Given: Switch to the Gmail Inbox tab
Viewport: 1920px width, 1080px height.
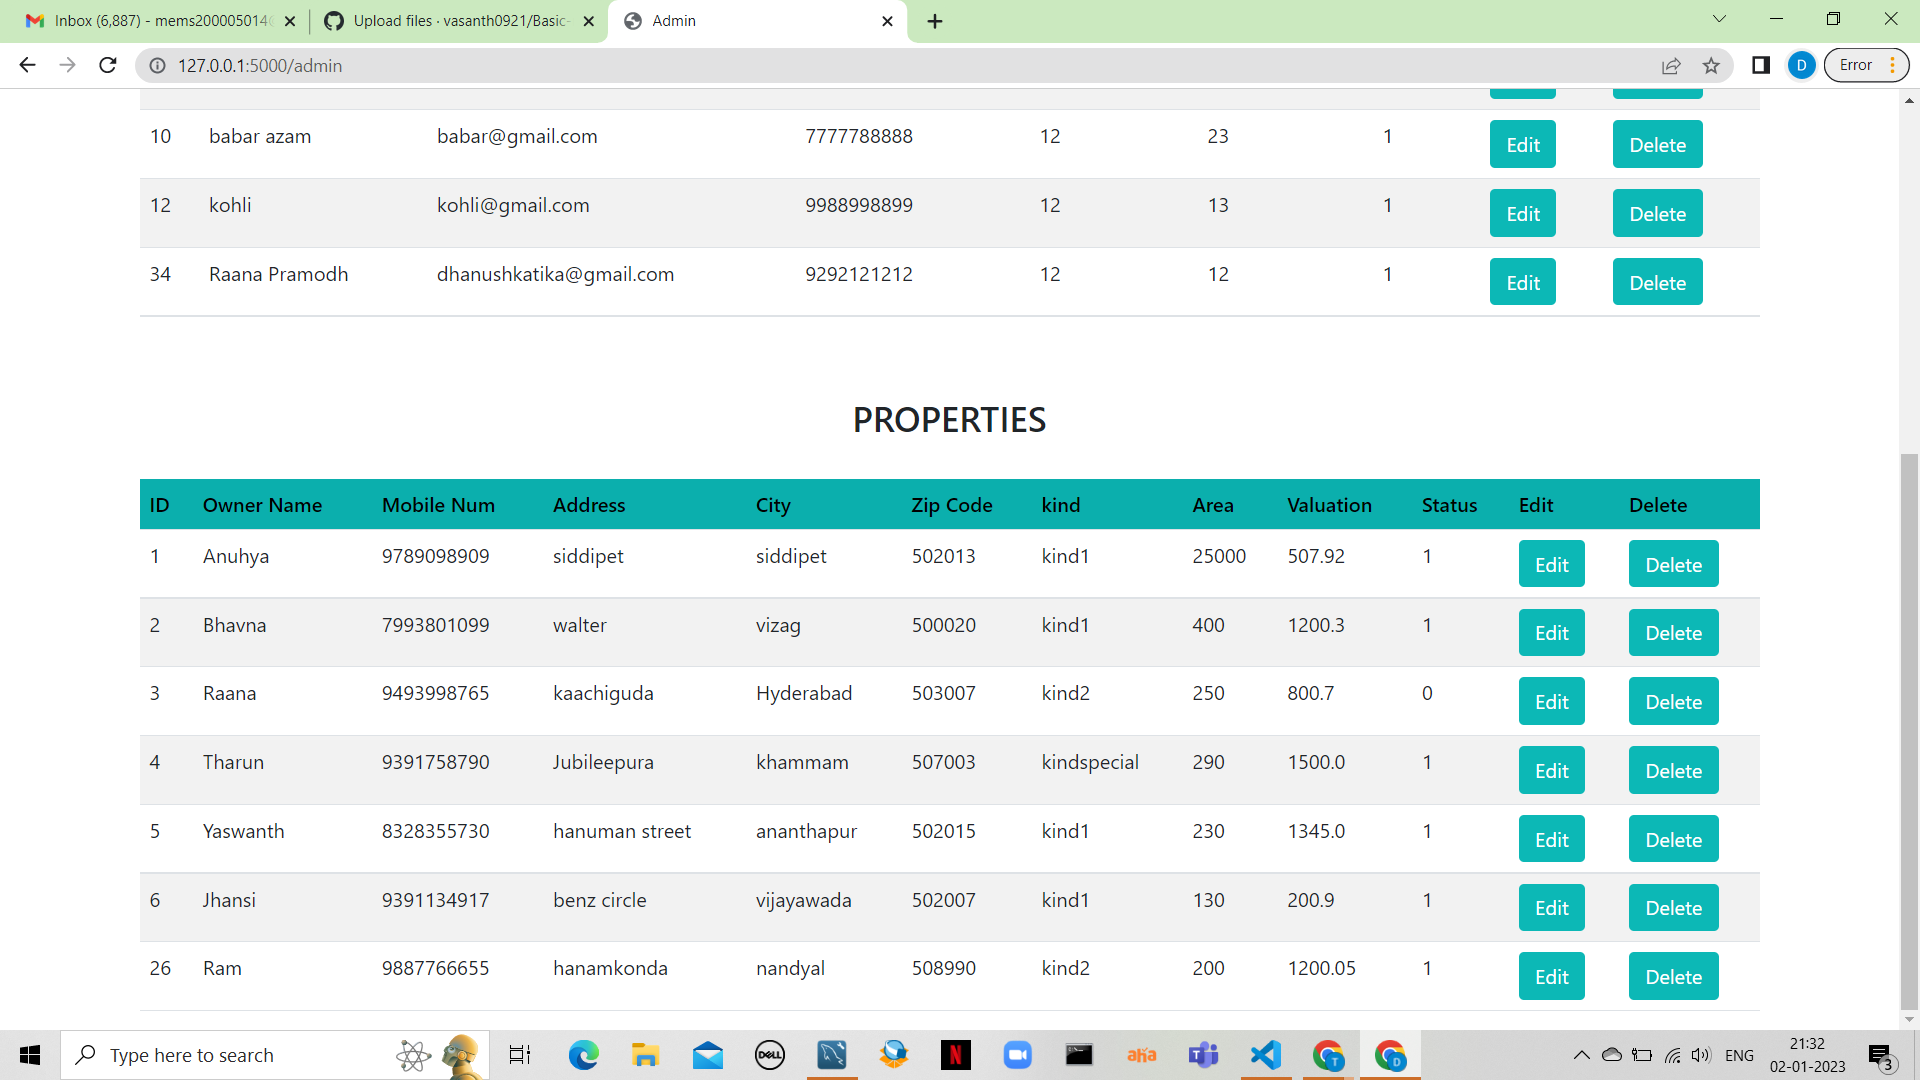Looking at the screenshot, I should pyautogui.click(x=150, y=20).
